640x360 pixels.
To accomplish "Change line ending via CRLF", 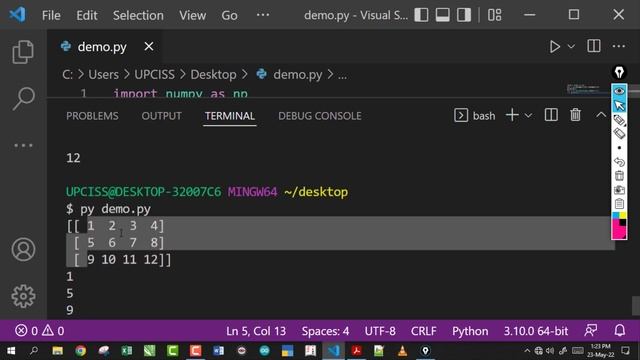I will 423,331.
